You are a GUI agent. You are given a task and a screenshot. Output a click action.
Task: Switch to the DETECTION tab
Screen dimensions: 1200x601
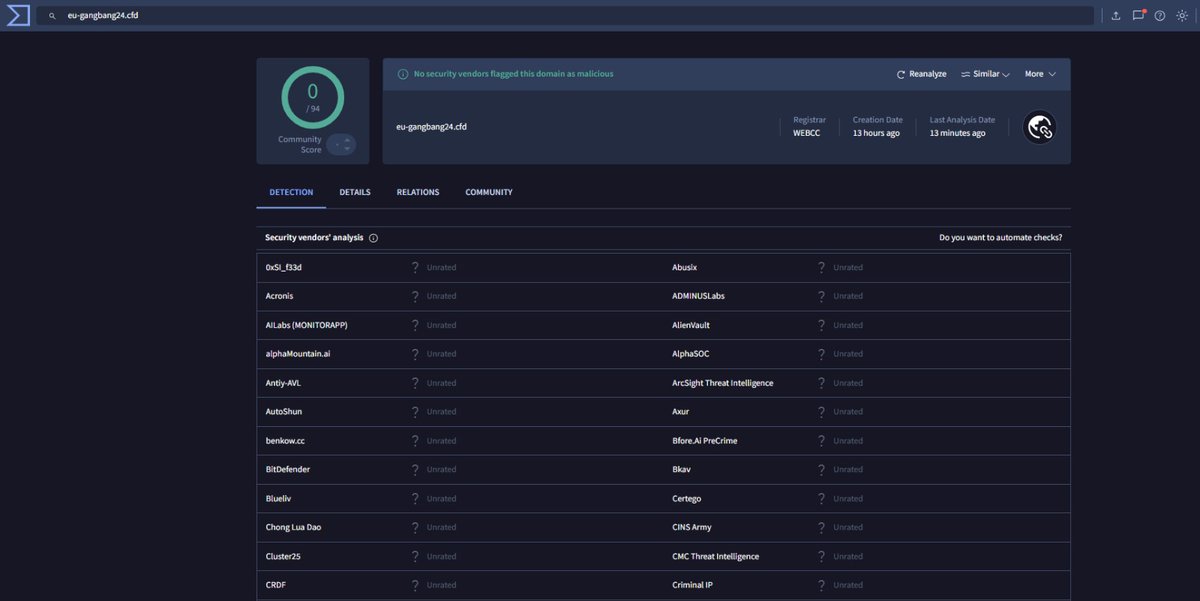(291, 192)
